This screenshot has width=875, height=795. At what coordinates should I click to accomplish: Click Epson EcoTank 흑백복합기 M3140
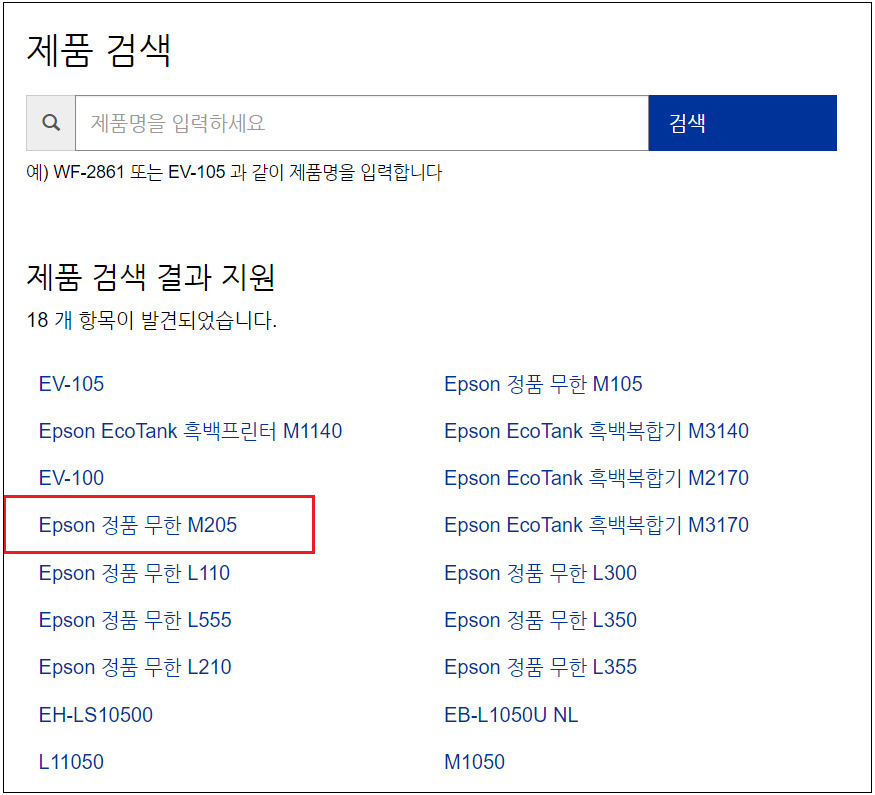pyautogui.click(x=595, y=430)
